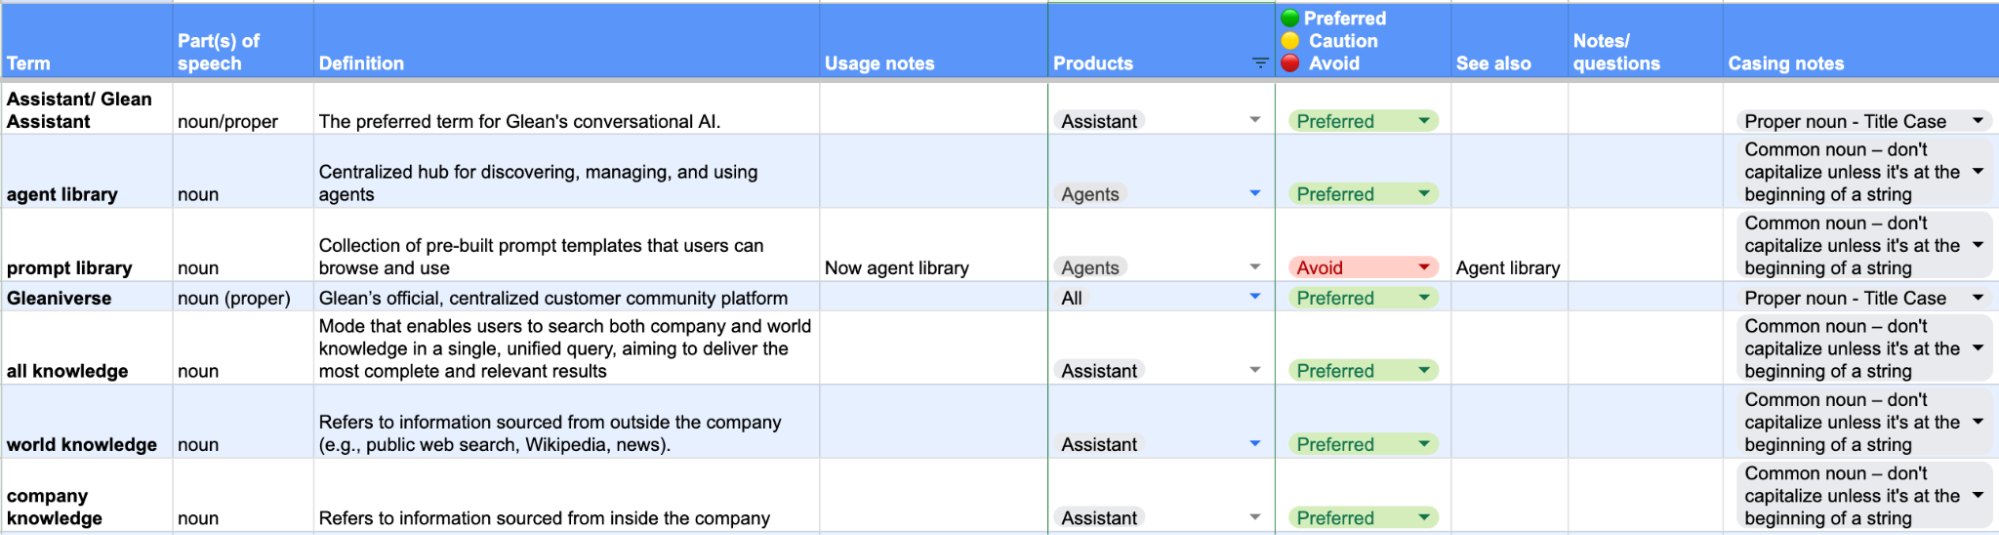The image size is (1999, 535).
Task: Select noun cell in agent library row
Action: [243, 172]
